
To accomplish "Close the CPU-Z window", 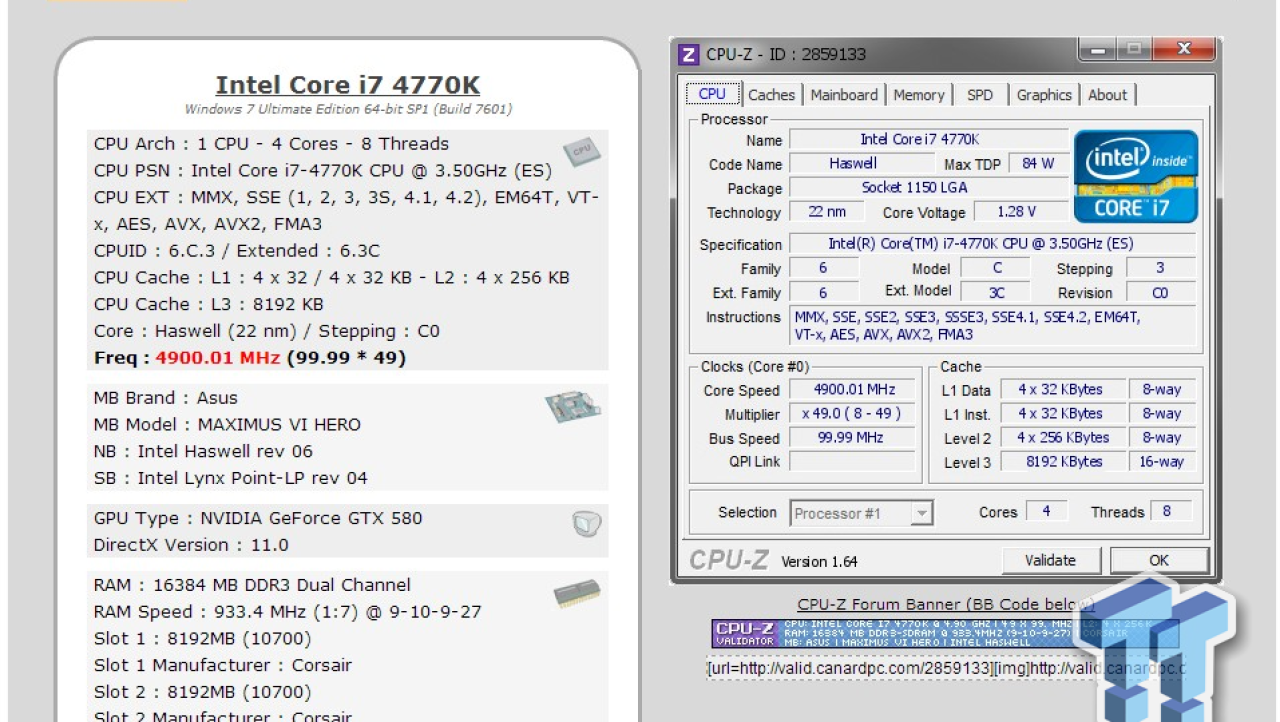I will coord(1184,50).
